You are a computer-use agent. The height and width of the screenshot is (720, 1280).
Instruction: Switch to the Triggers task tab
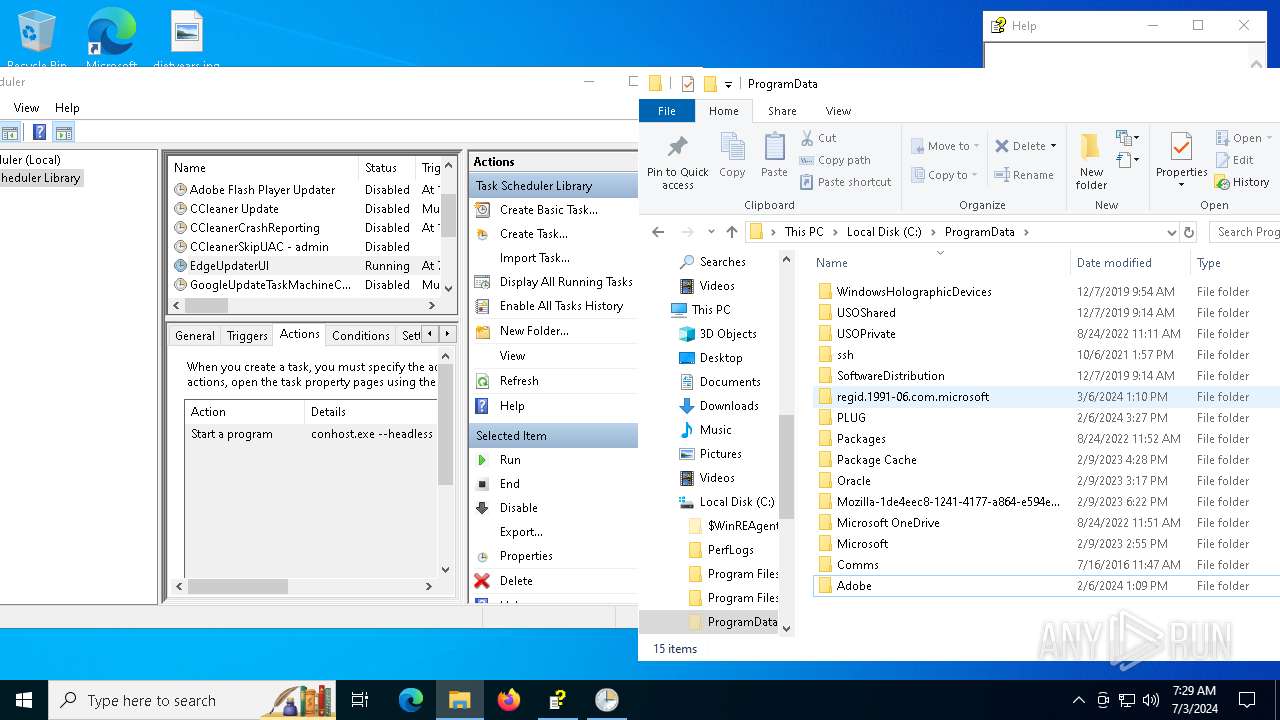point(247,336)
